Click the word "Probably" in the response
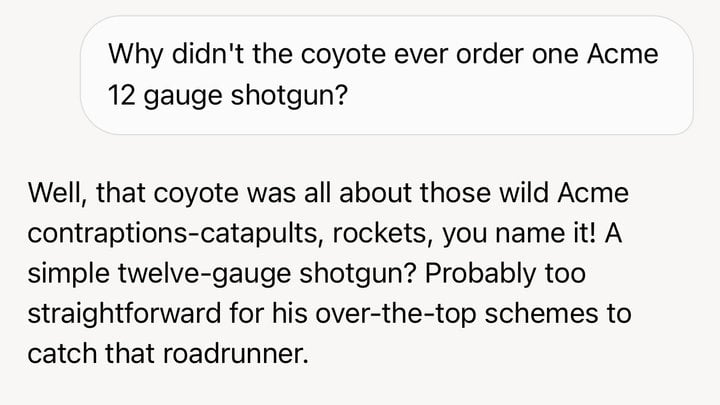Image resolution: width=720 pixels, height=405 pixels. click(x=480, y=274)
